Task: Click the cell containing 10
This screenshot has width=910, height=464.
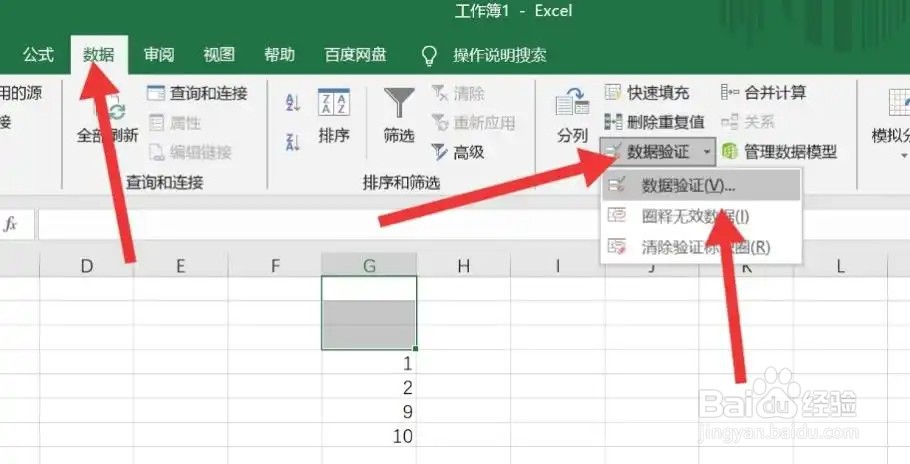Action: [x=369, y=436]
